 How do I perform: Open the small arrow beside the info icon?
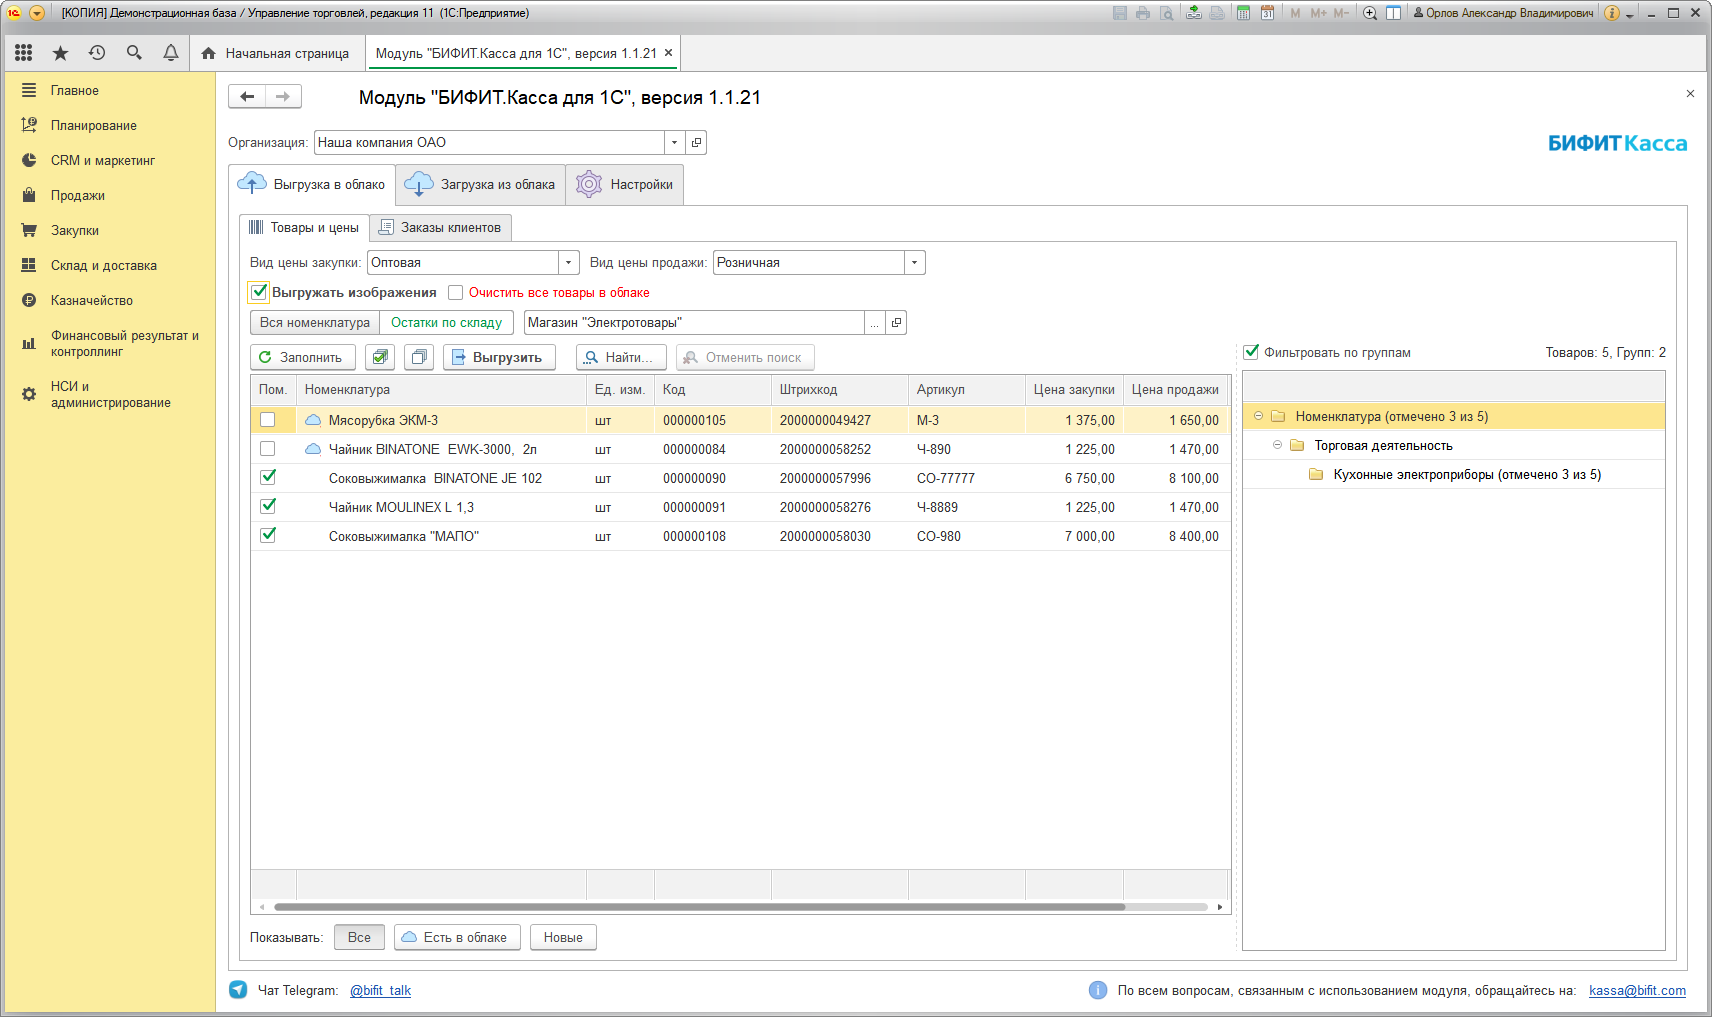1630,15
